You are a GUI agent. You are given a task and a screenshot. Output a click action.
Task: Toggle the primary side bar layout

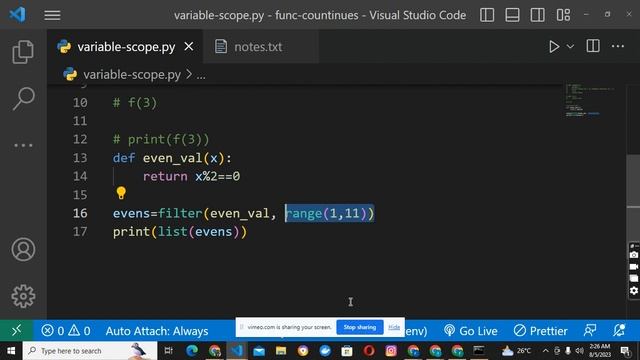487,15
